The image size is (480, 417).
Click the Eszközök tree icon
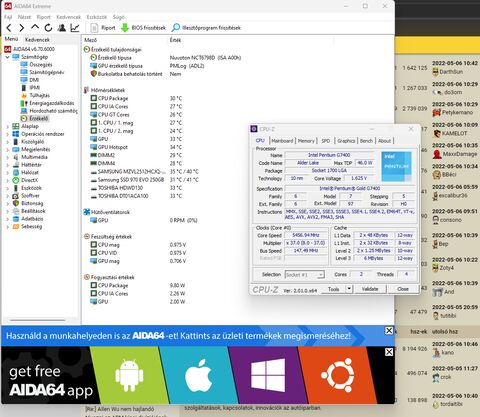[16, 188]
